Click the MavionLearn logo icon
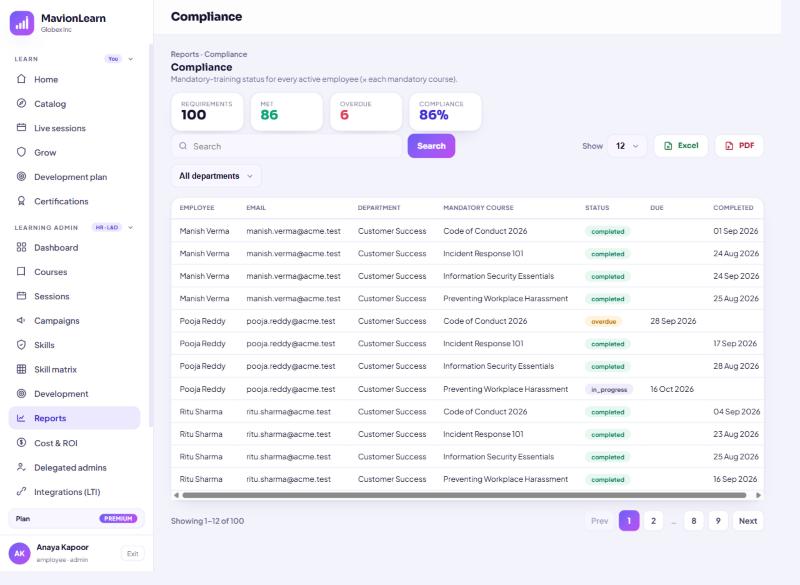Viewport: 800px width, 585px height. (x=21, y=23)
